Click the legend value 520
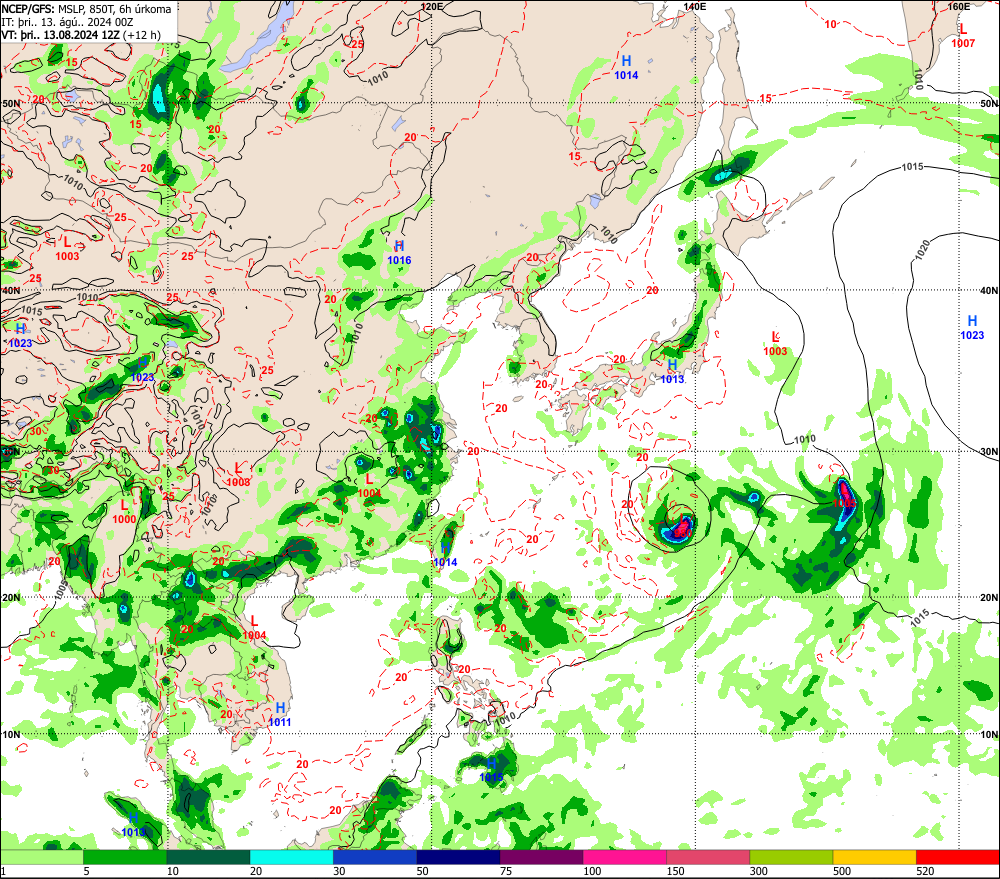This screenshot has height=879, width=1000. [x=925, y=871]
